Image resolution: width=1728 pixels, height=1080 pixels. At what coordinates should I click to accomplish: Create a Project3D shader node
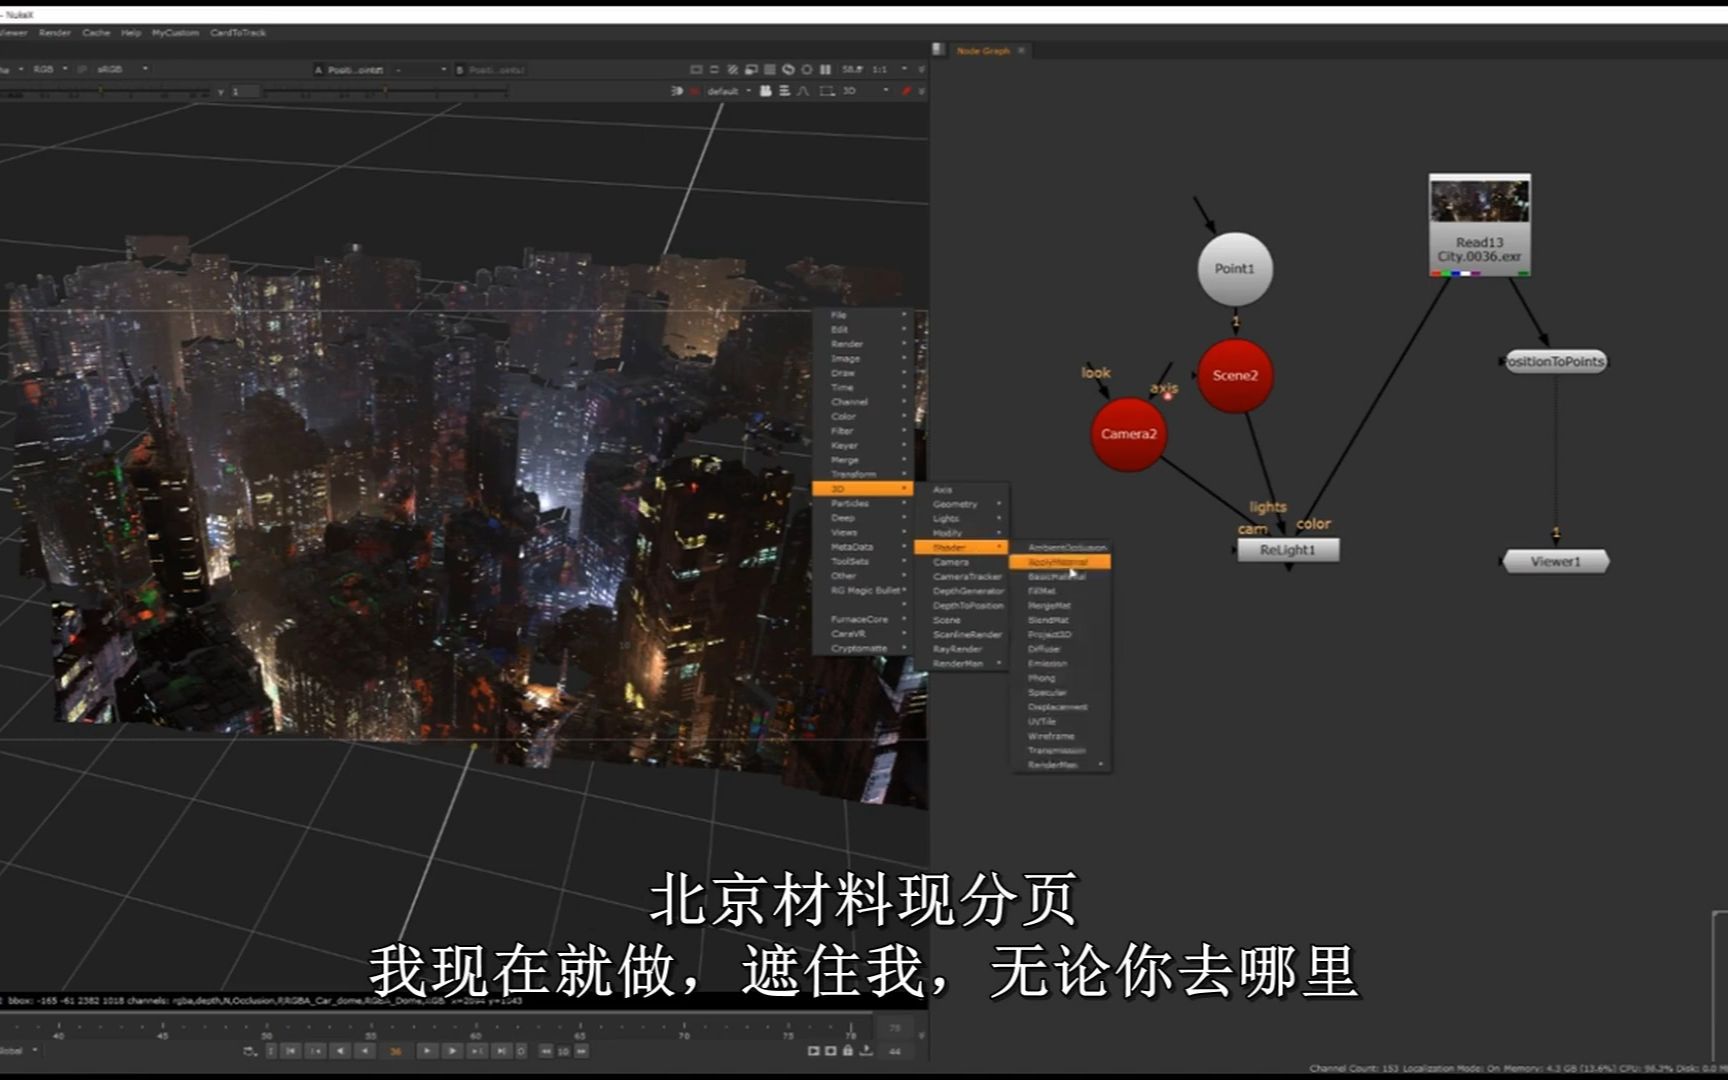pos(1050,634)
